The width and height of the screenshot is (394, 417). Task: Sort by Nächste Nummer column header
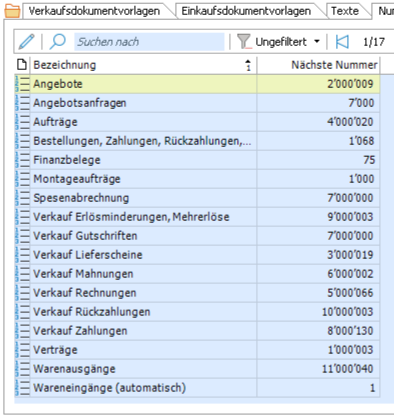tap(318, 65)
